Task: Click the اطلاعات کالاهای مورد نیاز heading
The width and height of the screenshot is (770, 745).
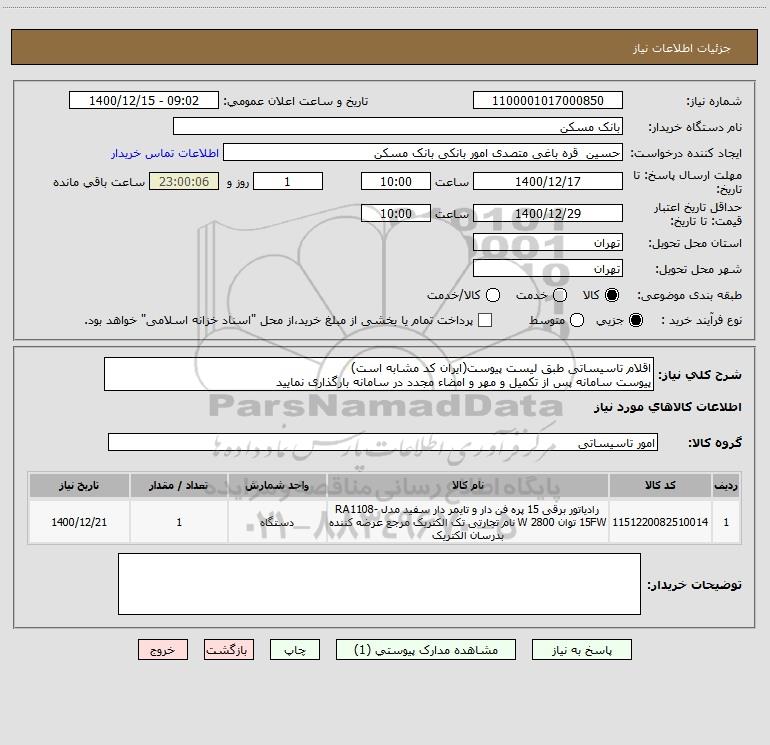Action: 668,407
